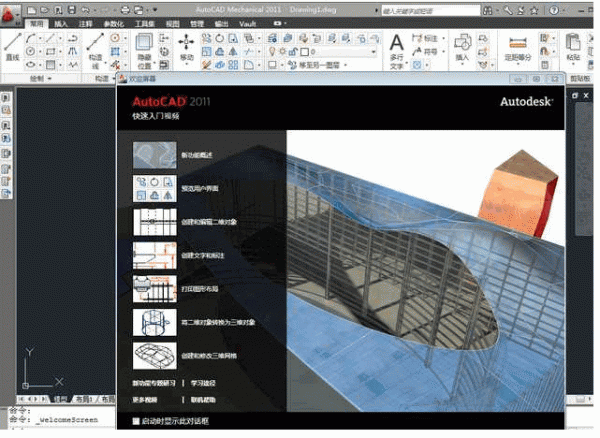
Task: Select the Arc tool in draw panel
Action: (x=31, y=38)
